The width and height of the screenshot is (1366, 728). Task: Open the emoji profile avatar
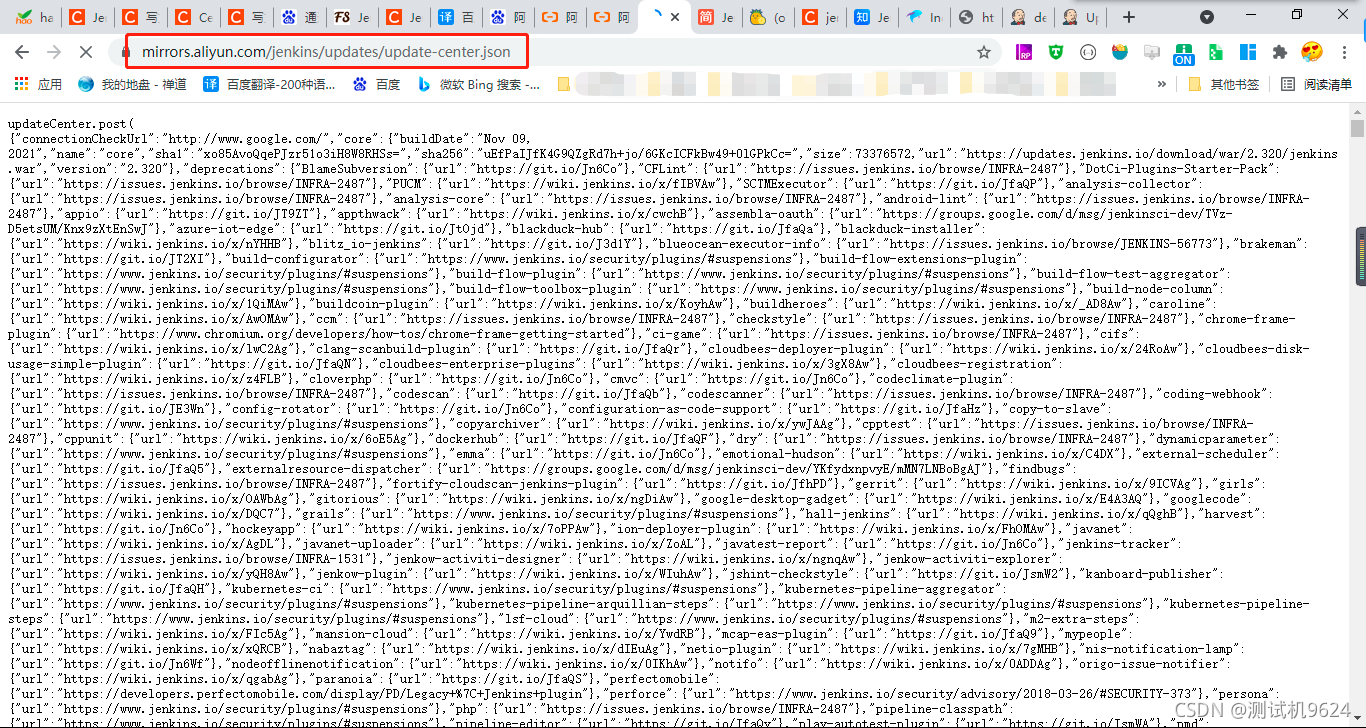pyautogui.click(x=1312, y=52)
